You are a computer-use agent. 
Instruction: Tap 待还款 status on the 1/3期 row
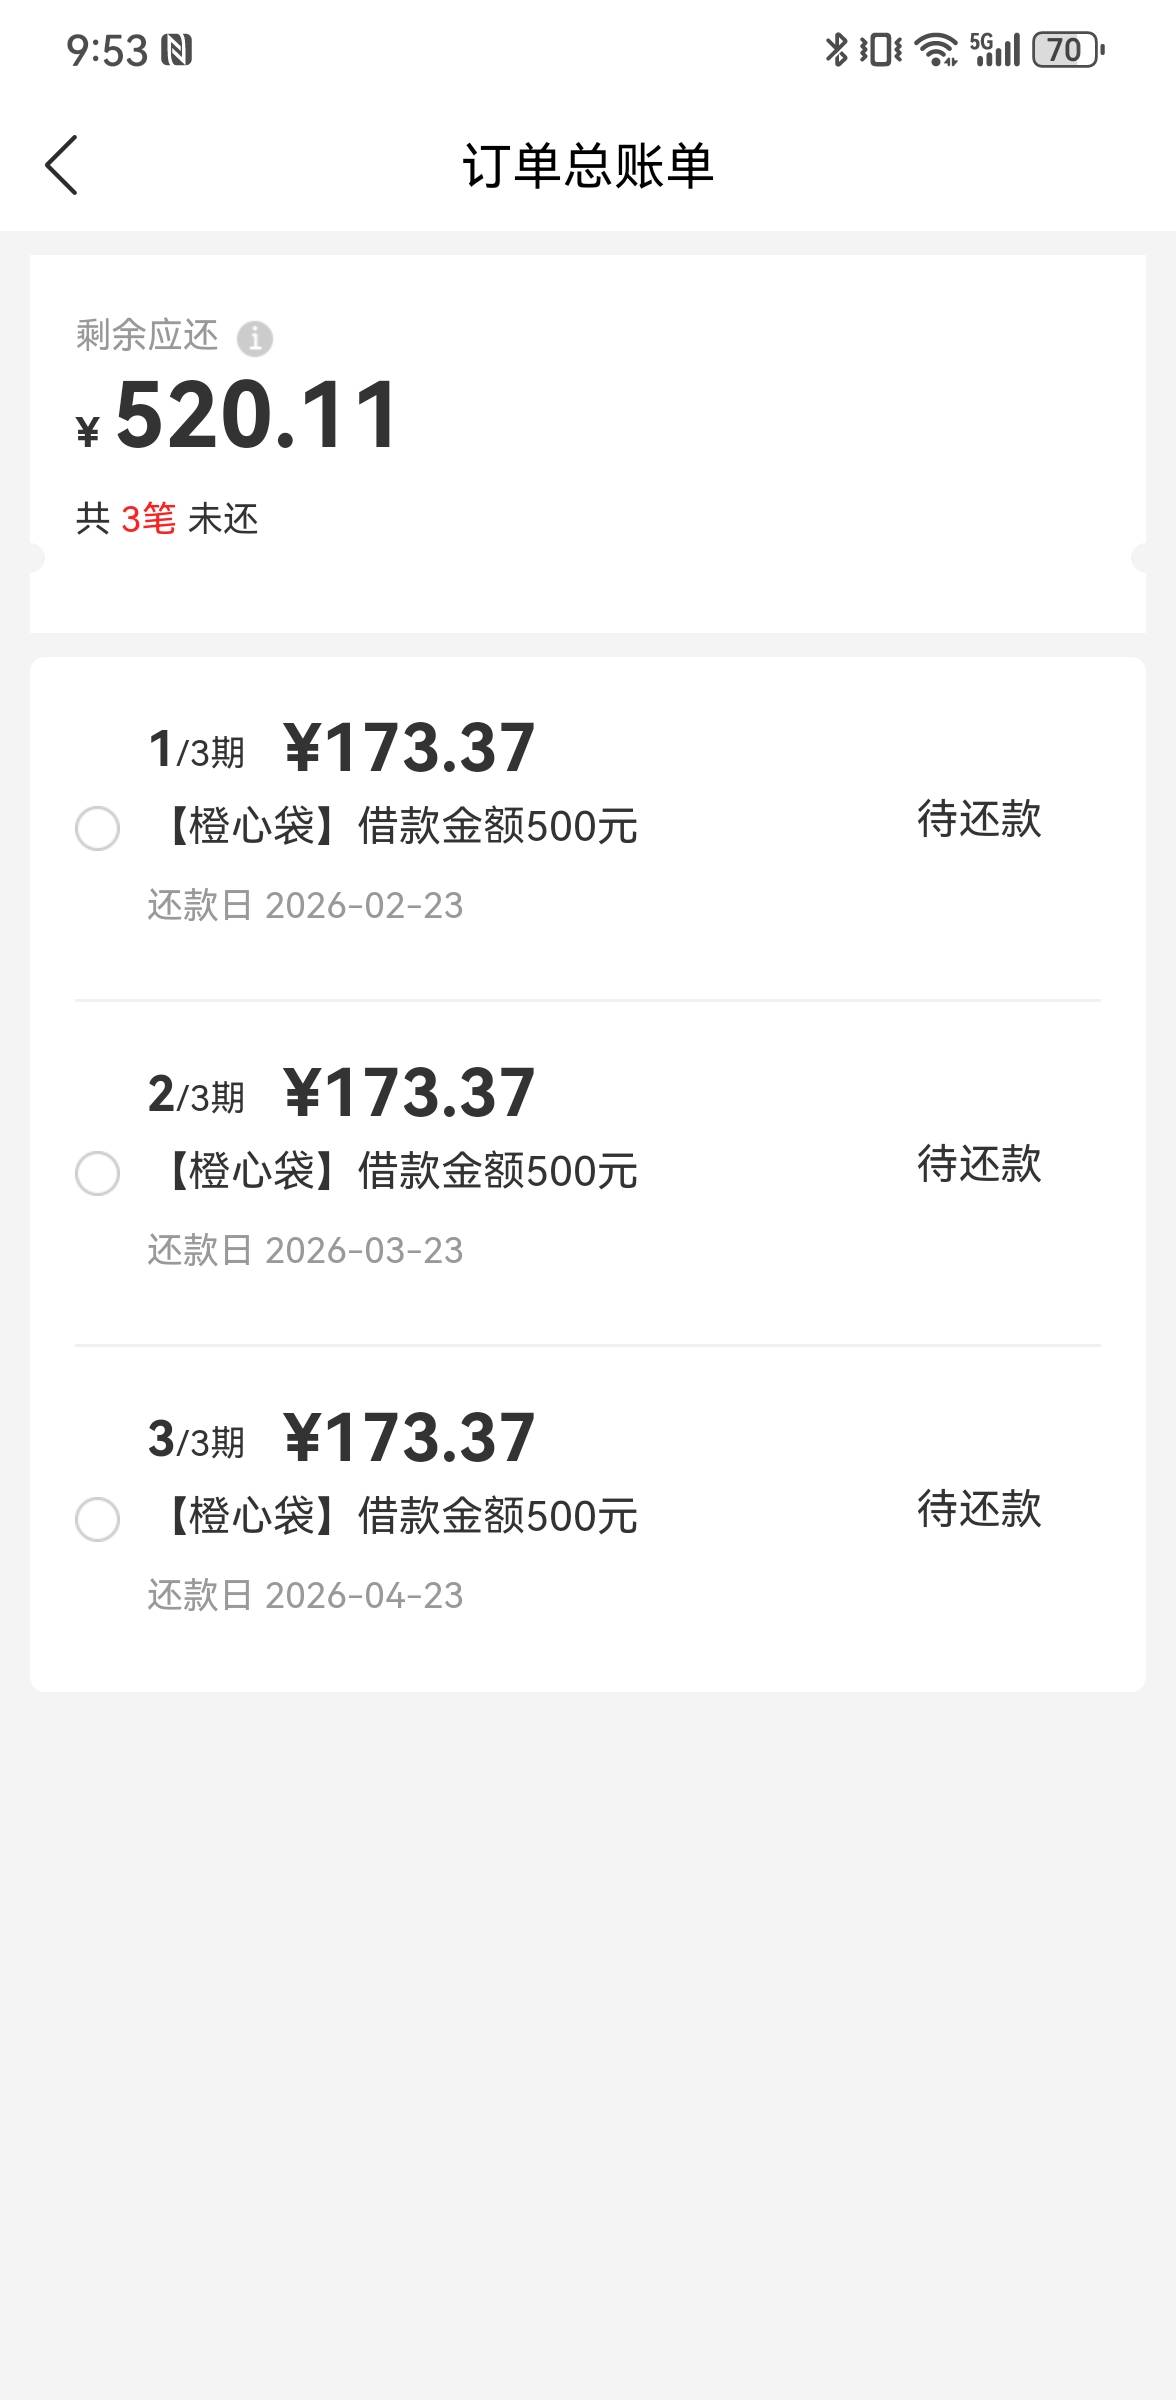tap(979, 819)
